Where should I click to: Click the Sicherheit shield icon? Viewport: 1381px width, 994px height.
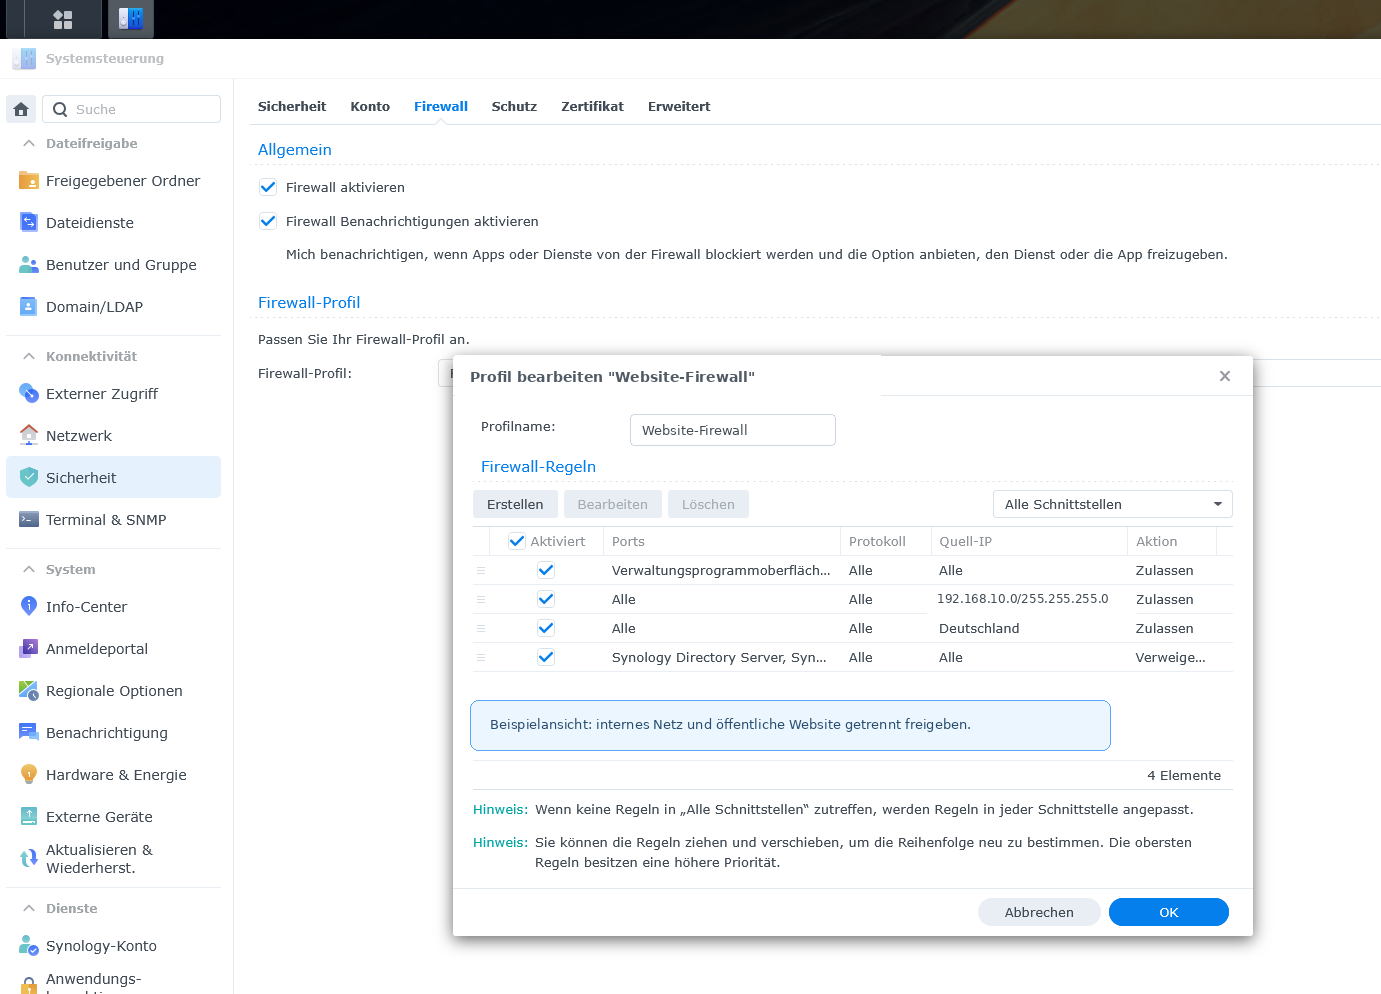pyautogui.click(x=29, y=478)
